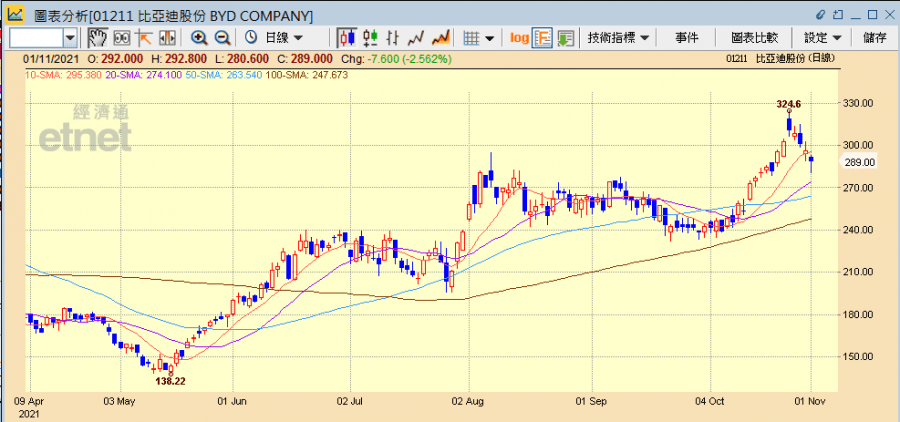Screen dimensions: 900x422
Task: Click the 324.6 peak price marker
Action: (x=789, y=104)
